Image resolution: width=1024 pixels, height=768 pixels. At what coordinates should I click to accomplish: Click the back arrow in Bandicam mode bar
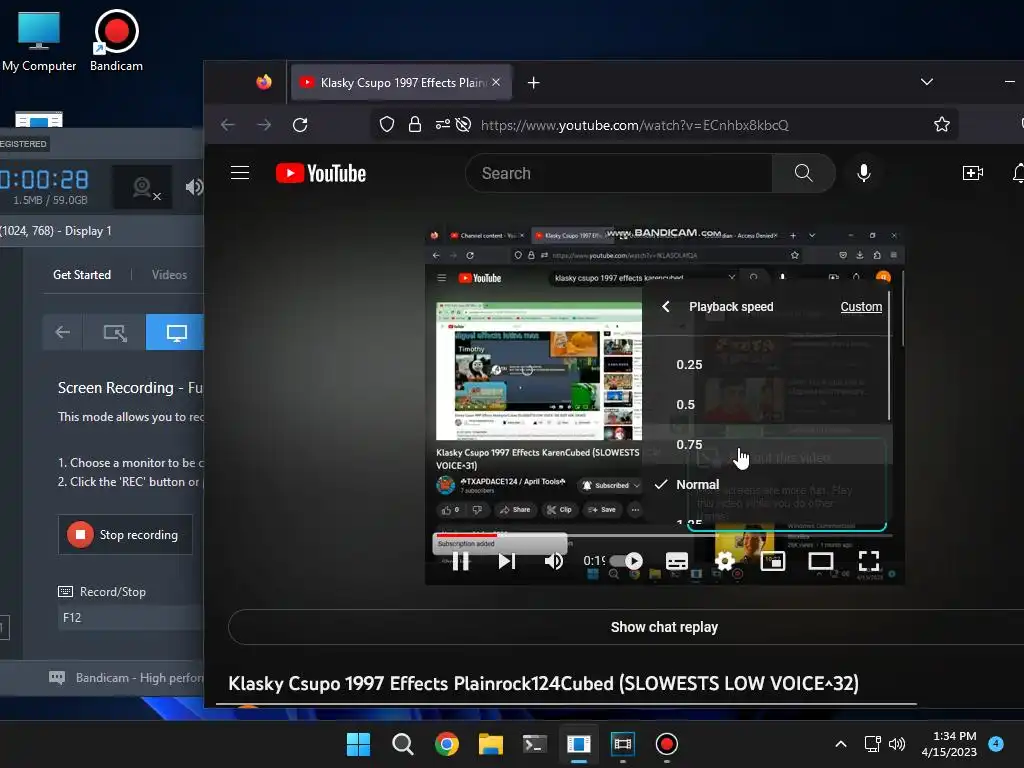click(x=63, y=332)
